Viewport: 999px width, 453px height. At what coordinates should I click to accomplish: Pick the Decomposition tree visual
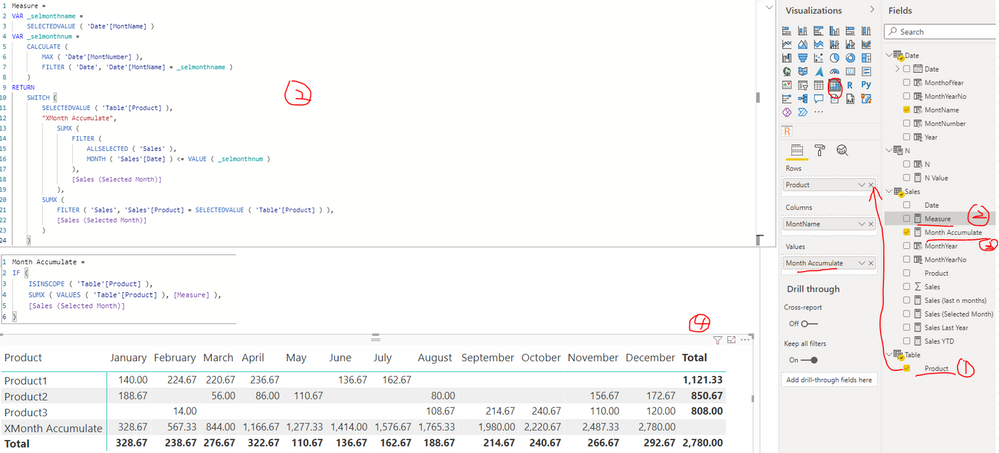[x=803, y=98]
